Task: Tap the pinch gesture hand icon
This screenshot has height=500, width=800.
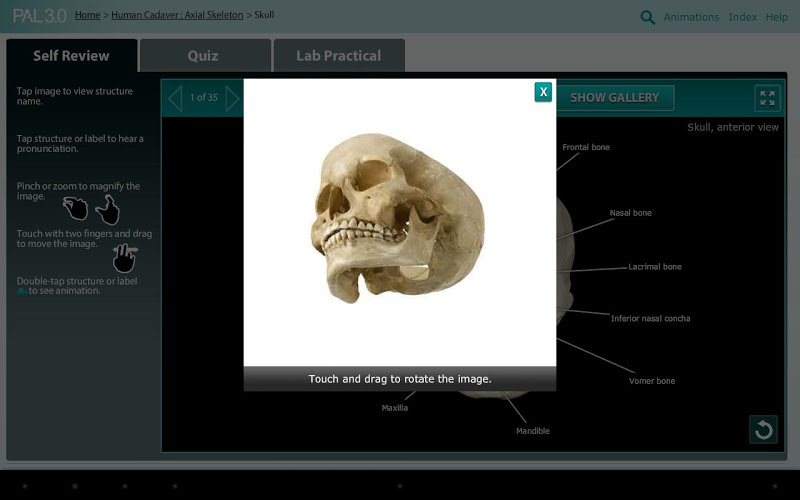Action: (x=76, y=208)
